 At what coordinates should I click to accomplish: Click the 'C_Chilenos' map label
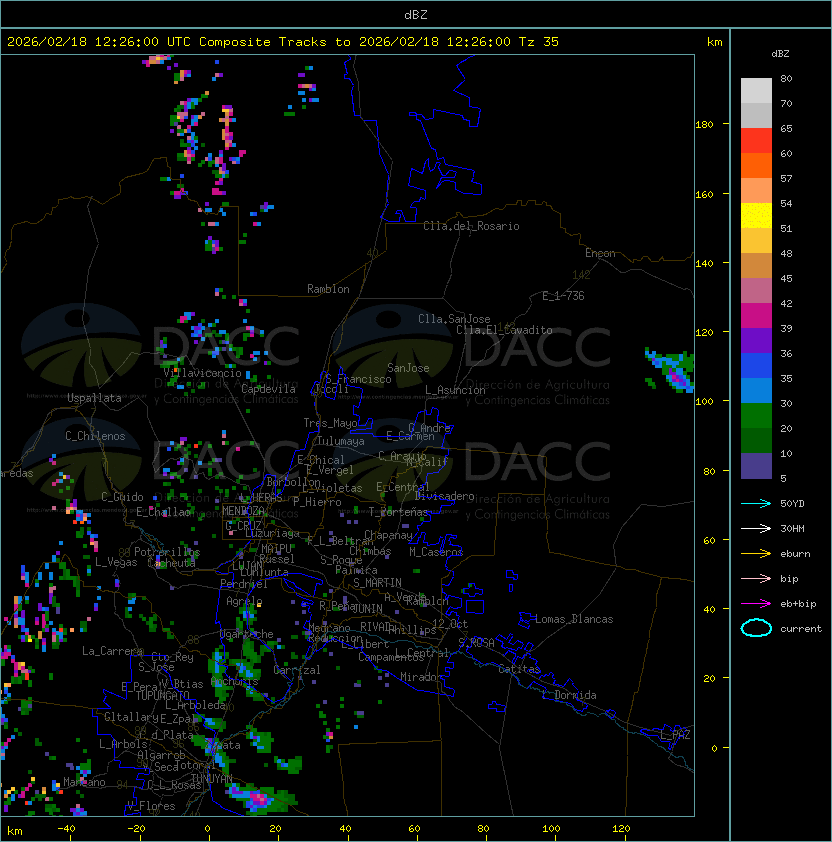click(95, 436)
